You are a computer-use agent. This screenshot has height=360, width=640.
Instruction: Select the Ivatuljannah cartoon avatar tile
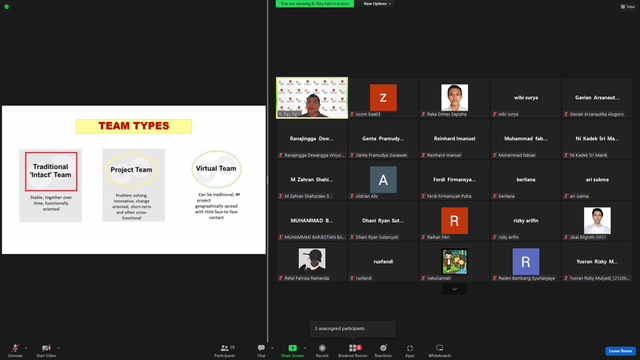[x=454, y=262]
